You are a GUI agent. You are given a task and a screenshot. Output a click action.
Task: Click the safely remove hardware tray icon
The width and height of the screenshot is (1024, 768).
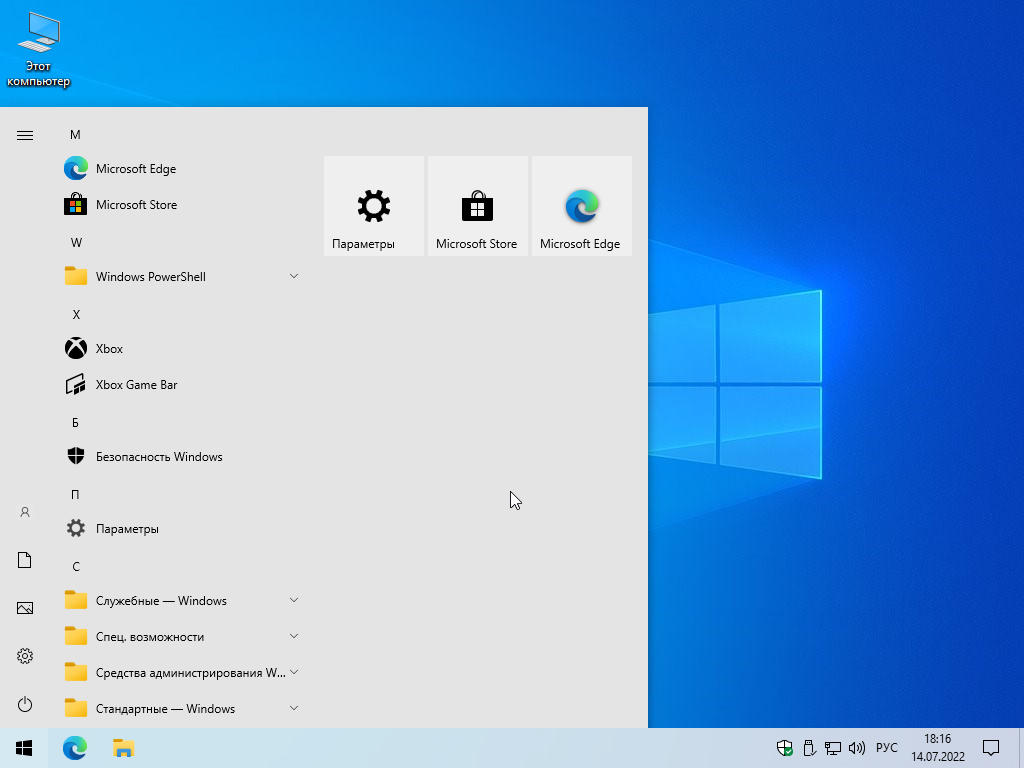(809, 748)
